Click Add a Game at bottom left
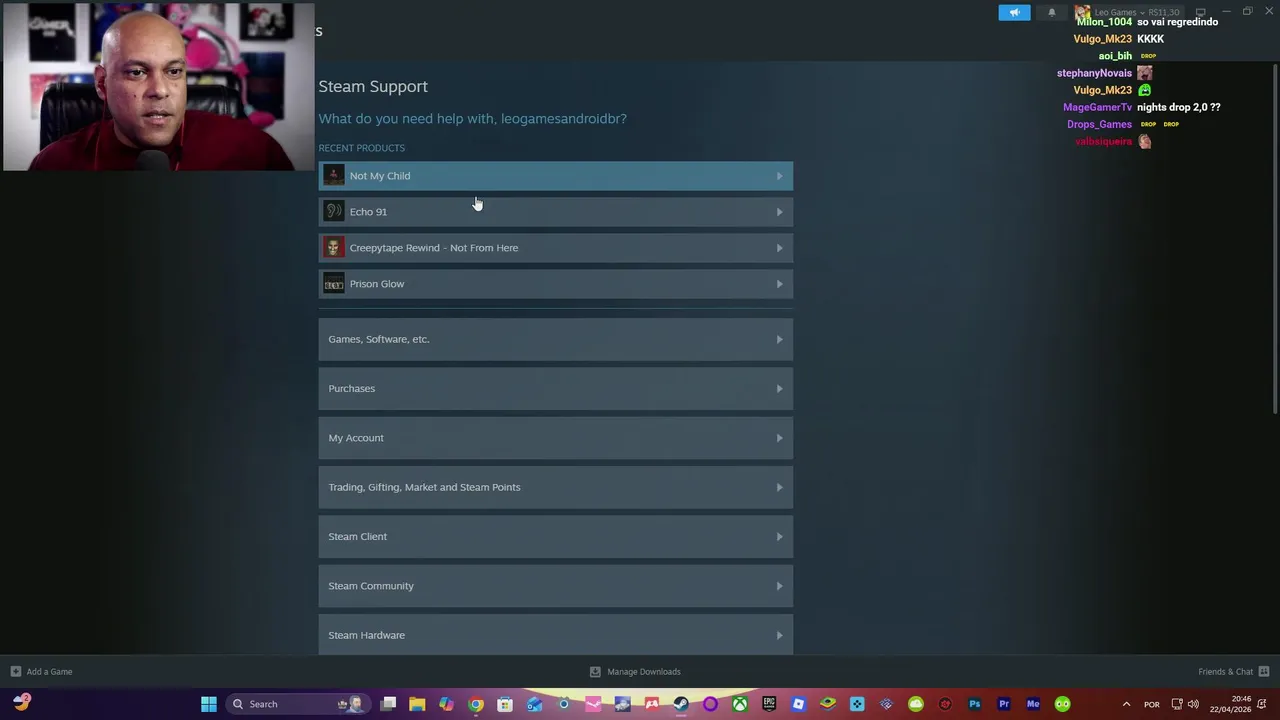Screen dimensions: 1280x720 coord(41,672)
